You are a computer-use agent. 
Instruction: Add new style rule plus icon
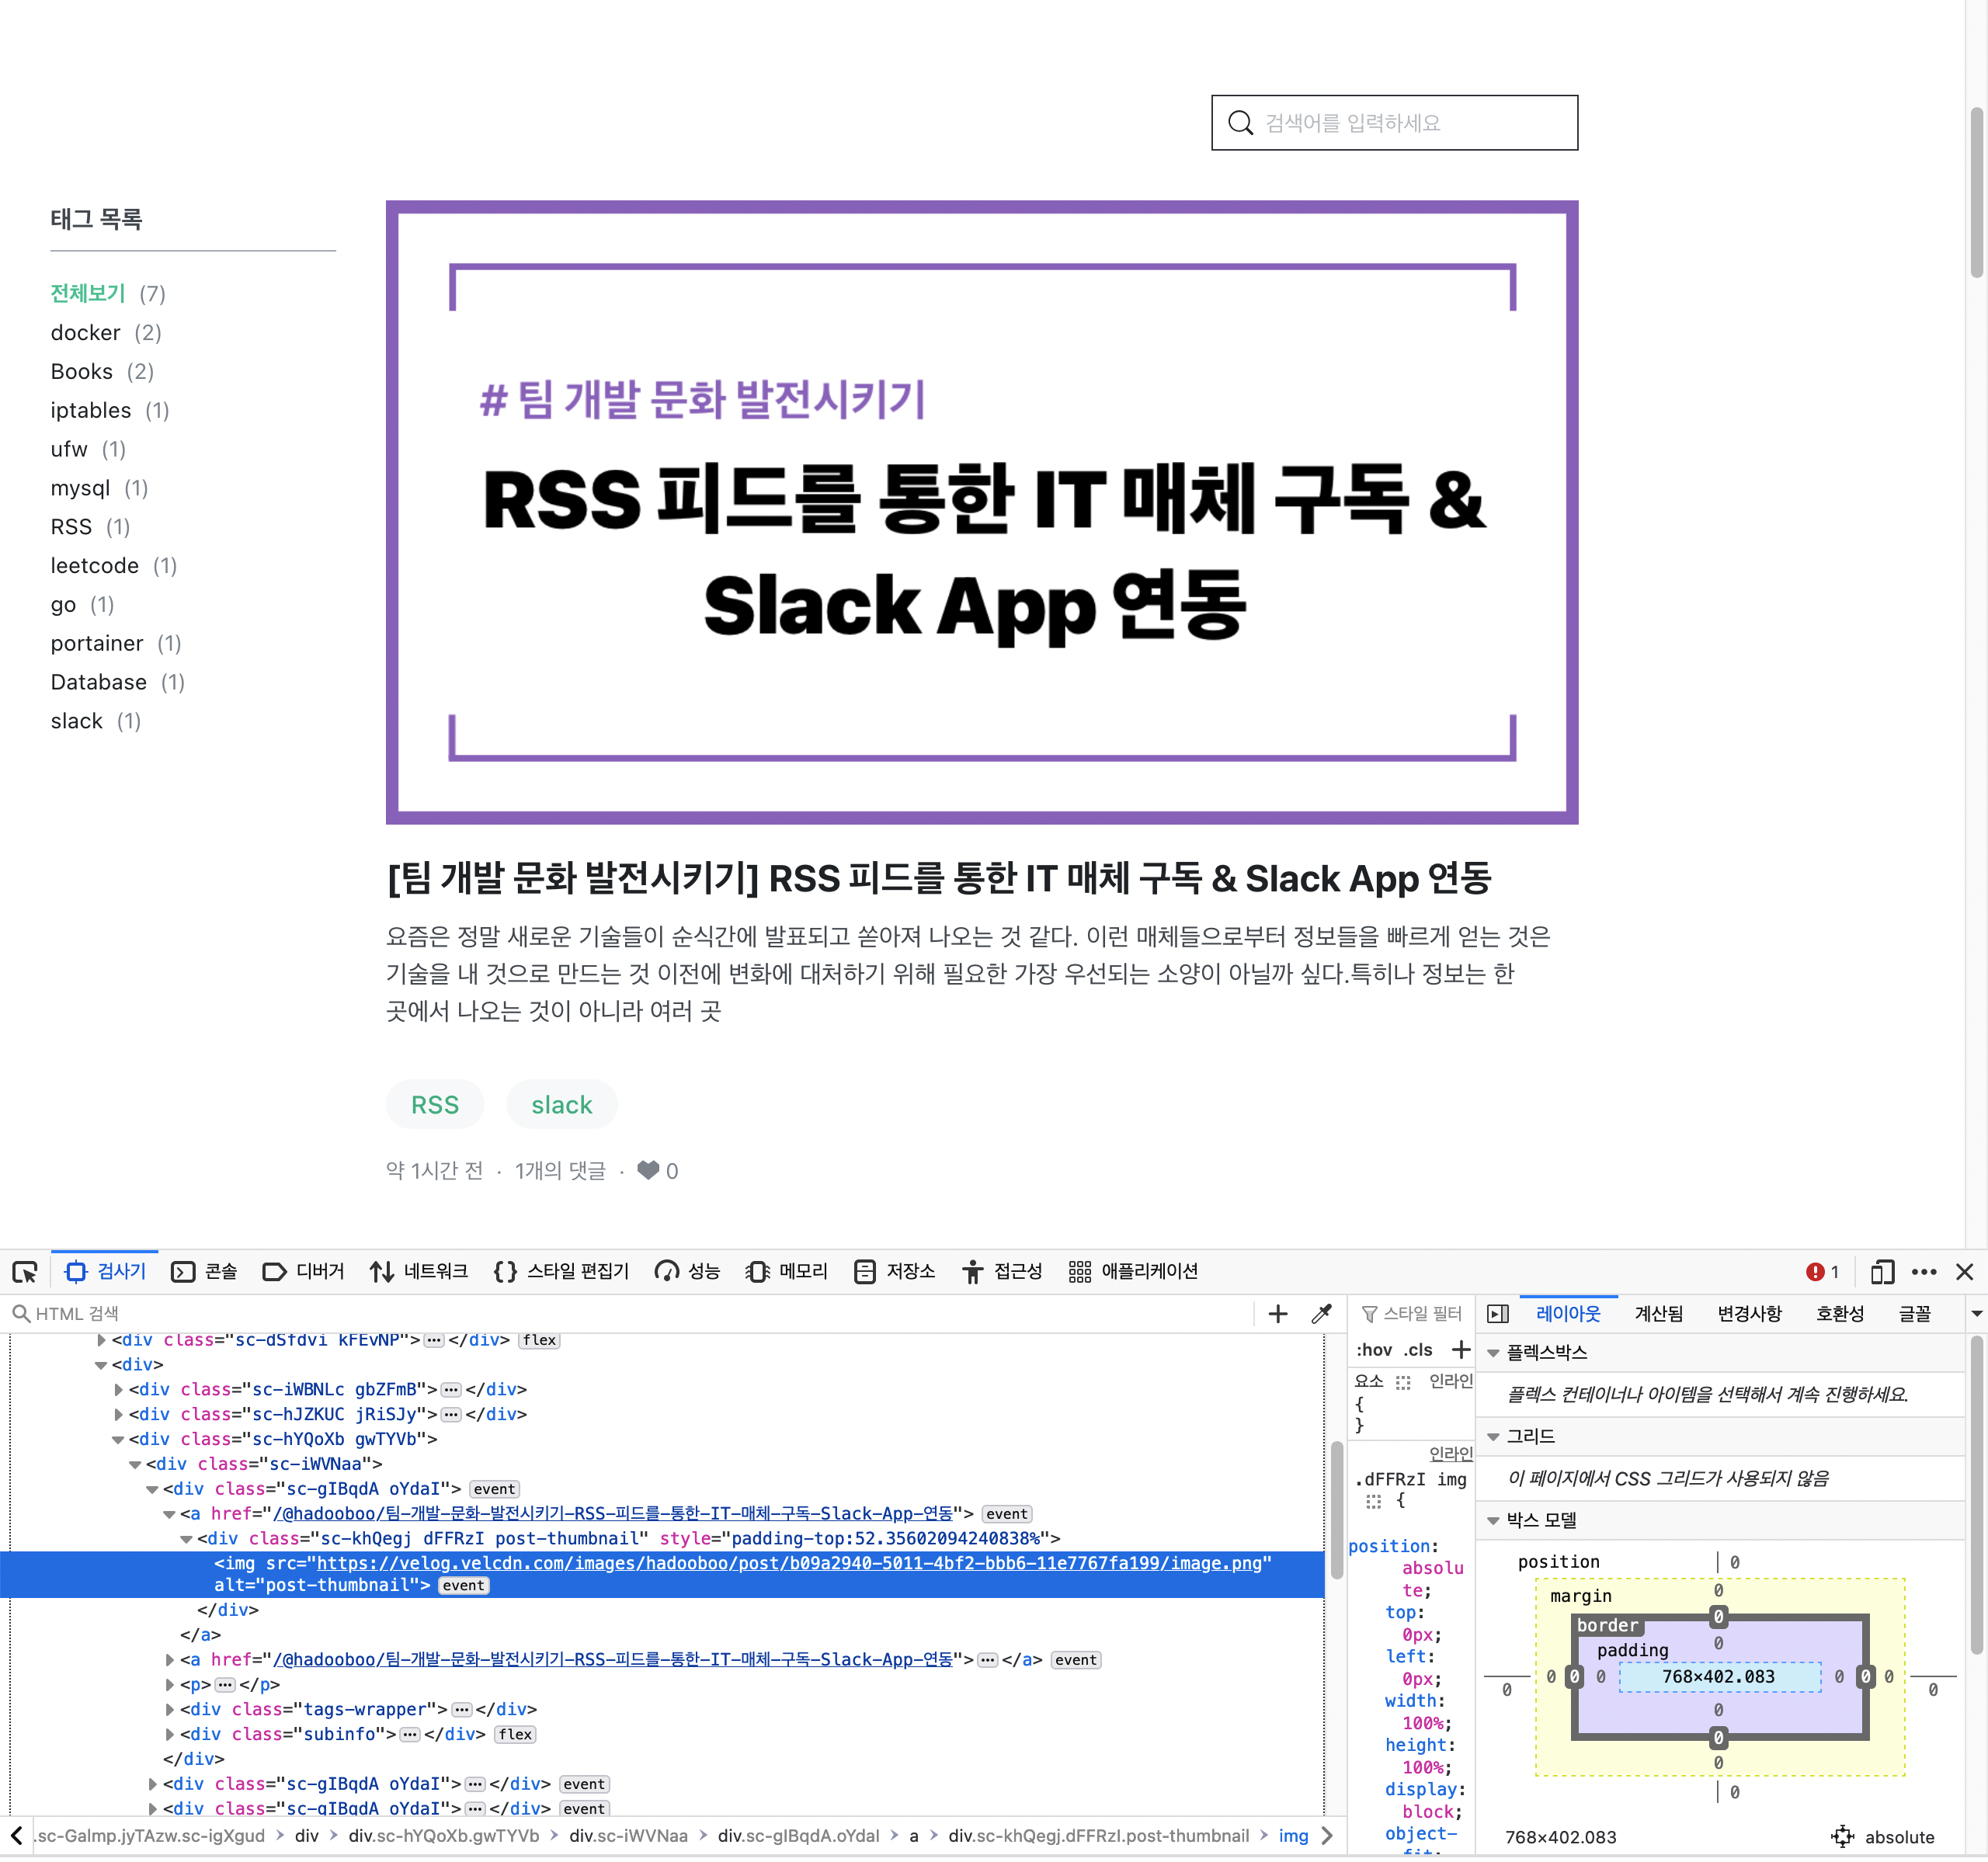click(x=1461, y=1350)
